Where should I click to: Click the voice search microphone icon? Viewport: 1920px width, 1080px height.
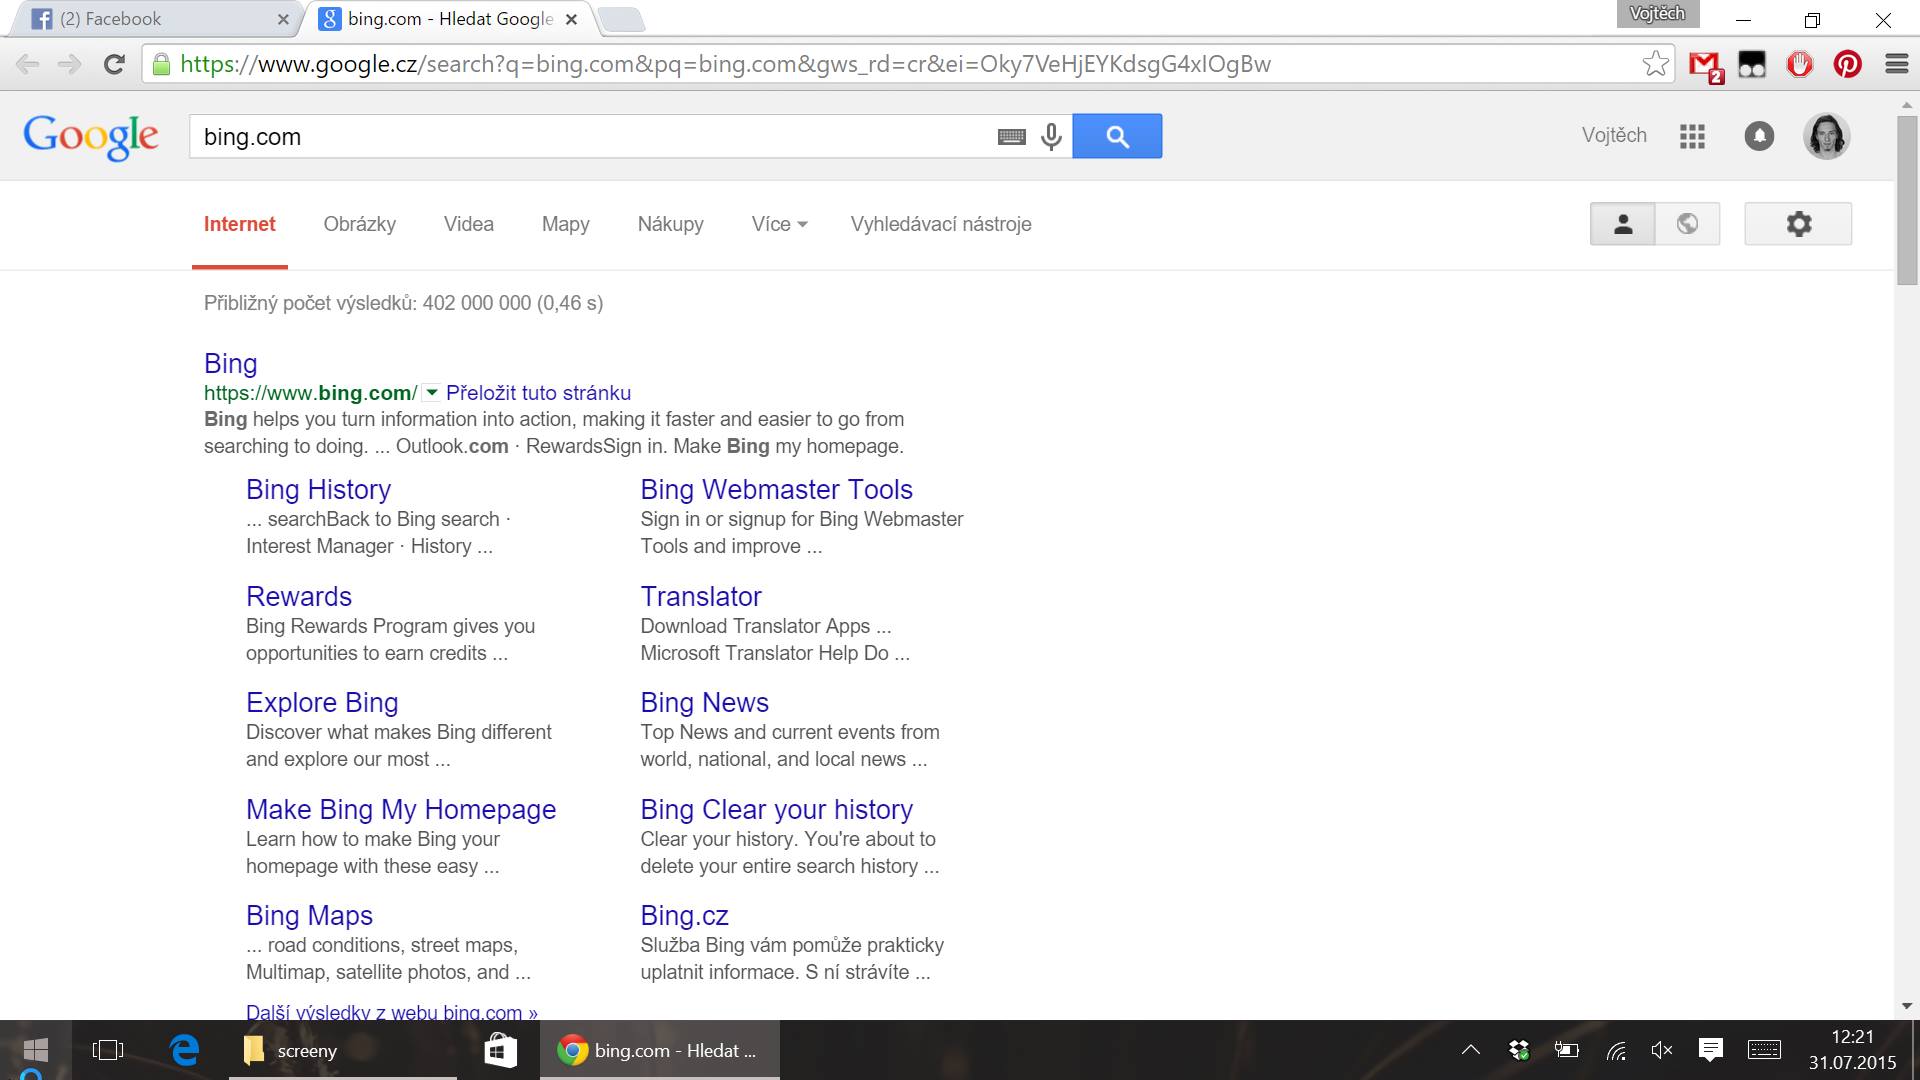pyautogui.click(x=1051, y=136)
